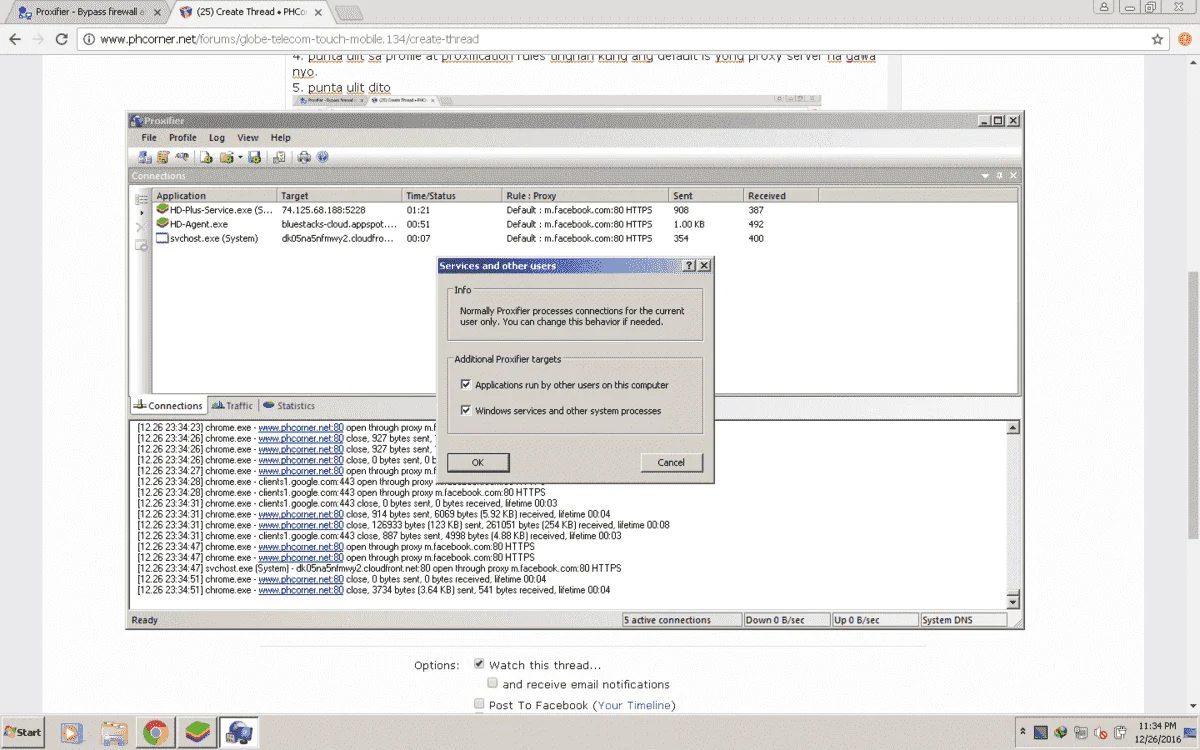Open Chrome from the taskbar
This screenshot has height=750, width=1200.
155,733
